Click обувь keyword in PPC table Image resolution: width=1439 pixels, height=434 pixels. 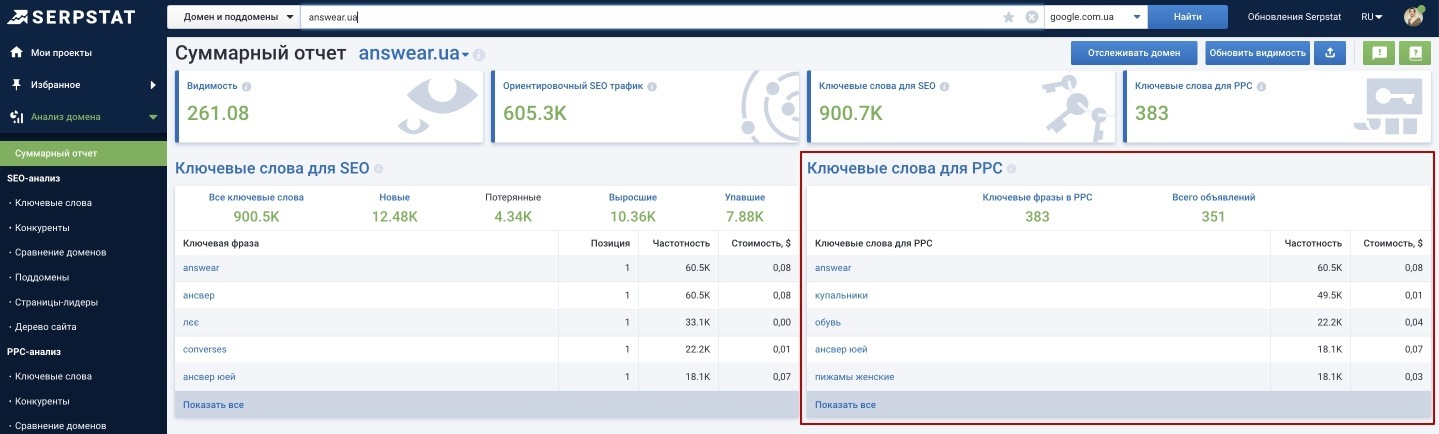pos(828,322)
